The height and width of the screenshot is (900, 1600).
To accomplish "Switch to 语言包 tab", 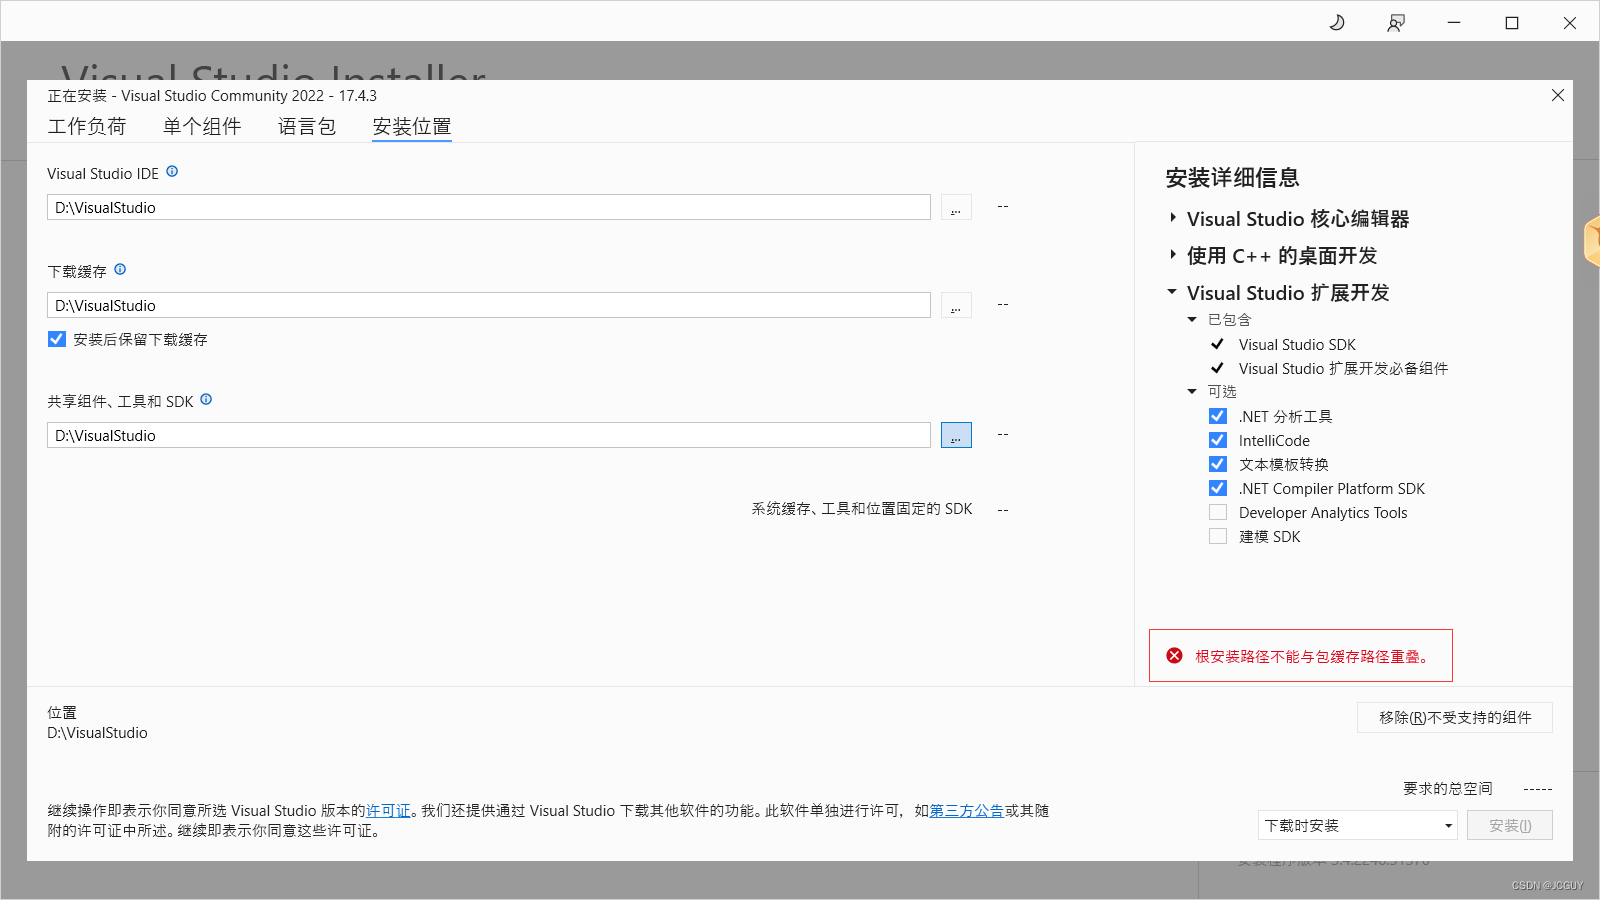I will 307,126.
